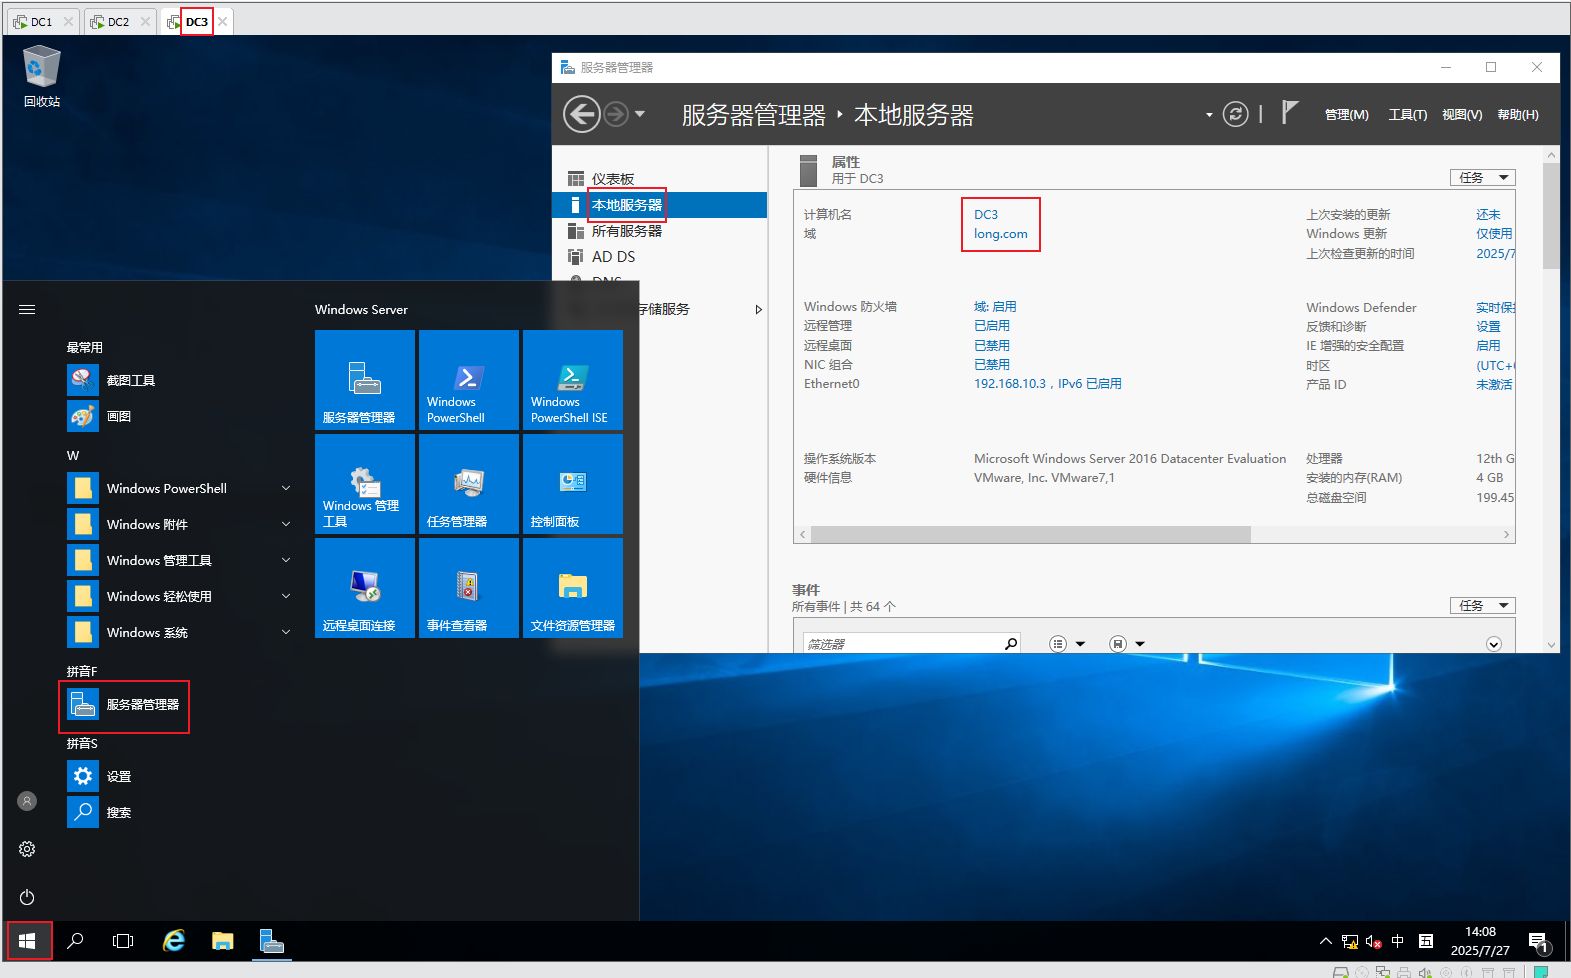Switch to the DC1 VM tab
The height and width of the screenshot is (978, 1571).
pyautogui.click(x=41, y=21)
